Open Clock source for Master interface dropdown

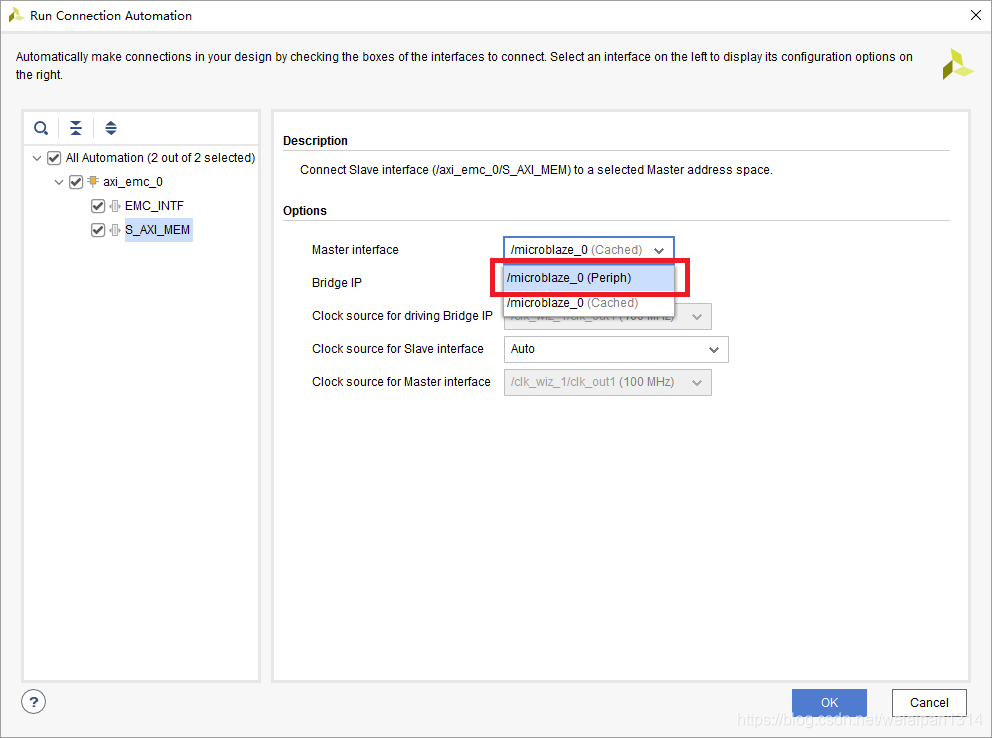pyautogui.click(x=607, y=382)
